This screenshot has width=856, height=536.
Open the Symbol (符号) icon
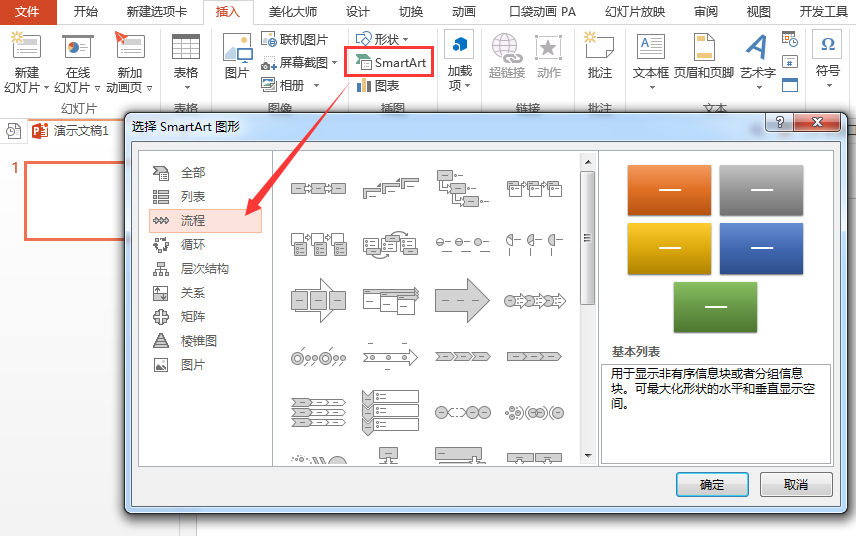[828, 44]
